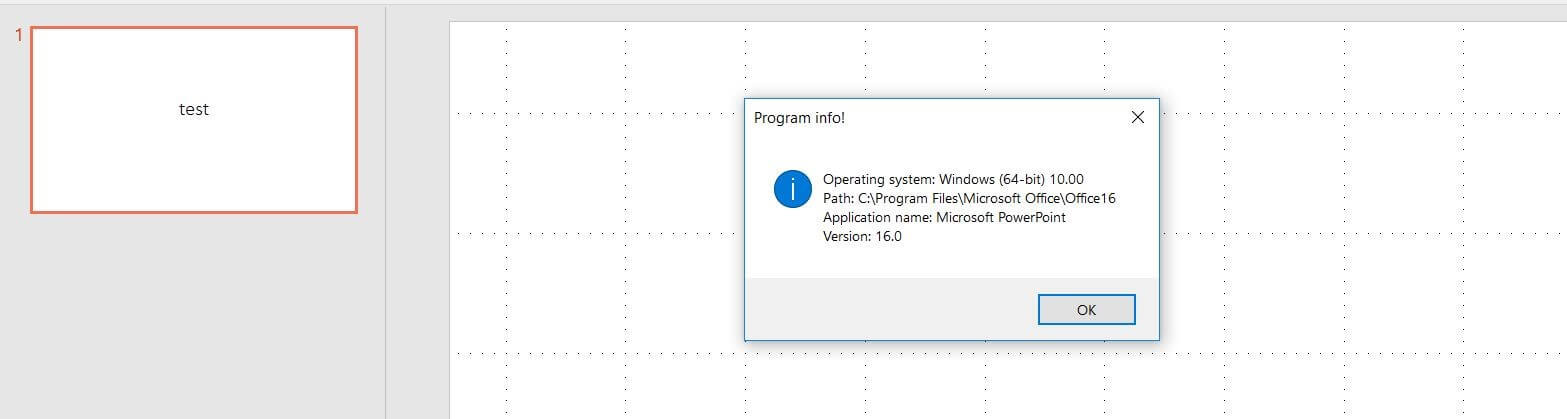Click the Version: 16.0 text line
Screen dimensions: 1567x419
(861, 237)
